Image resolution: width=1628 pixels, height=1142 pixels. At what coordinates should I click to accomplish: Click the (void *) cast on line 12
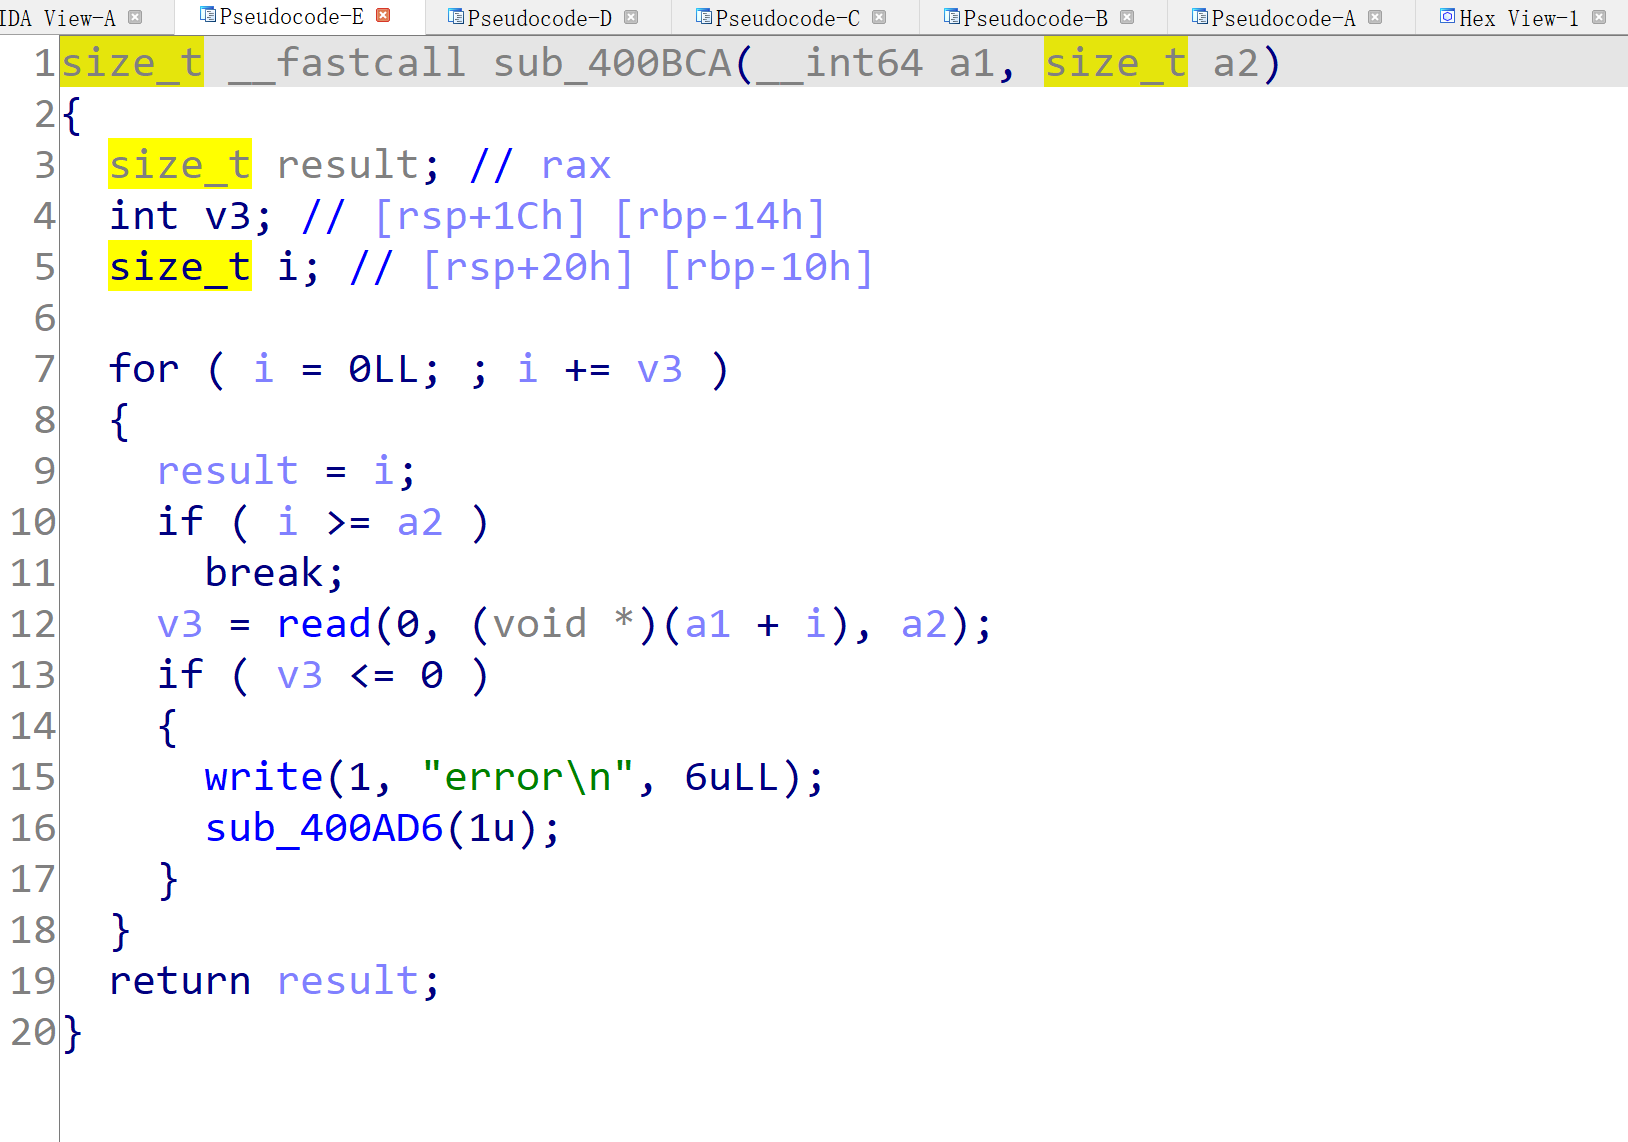[564, 623]
